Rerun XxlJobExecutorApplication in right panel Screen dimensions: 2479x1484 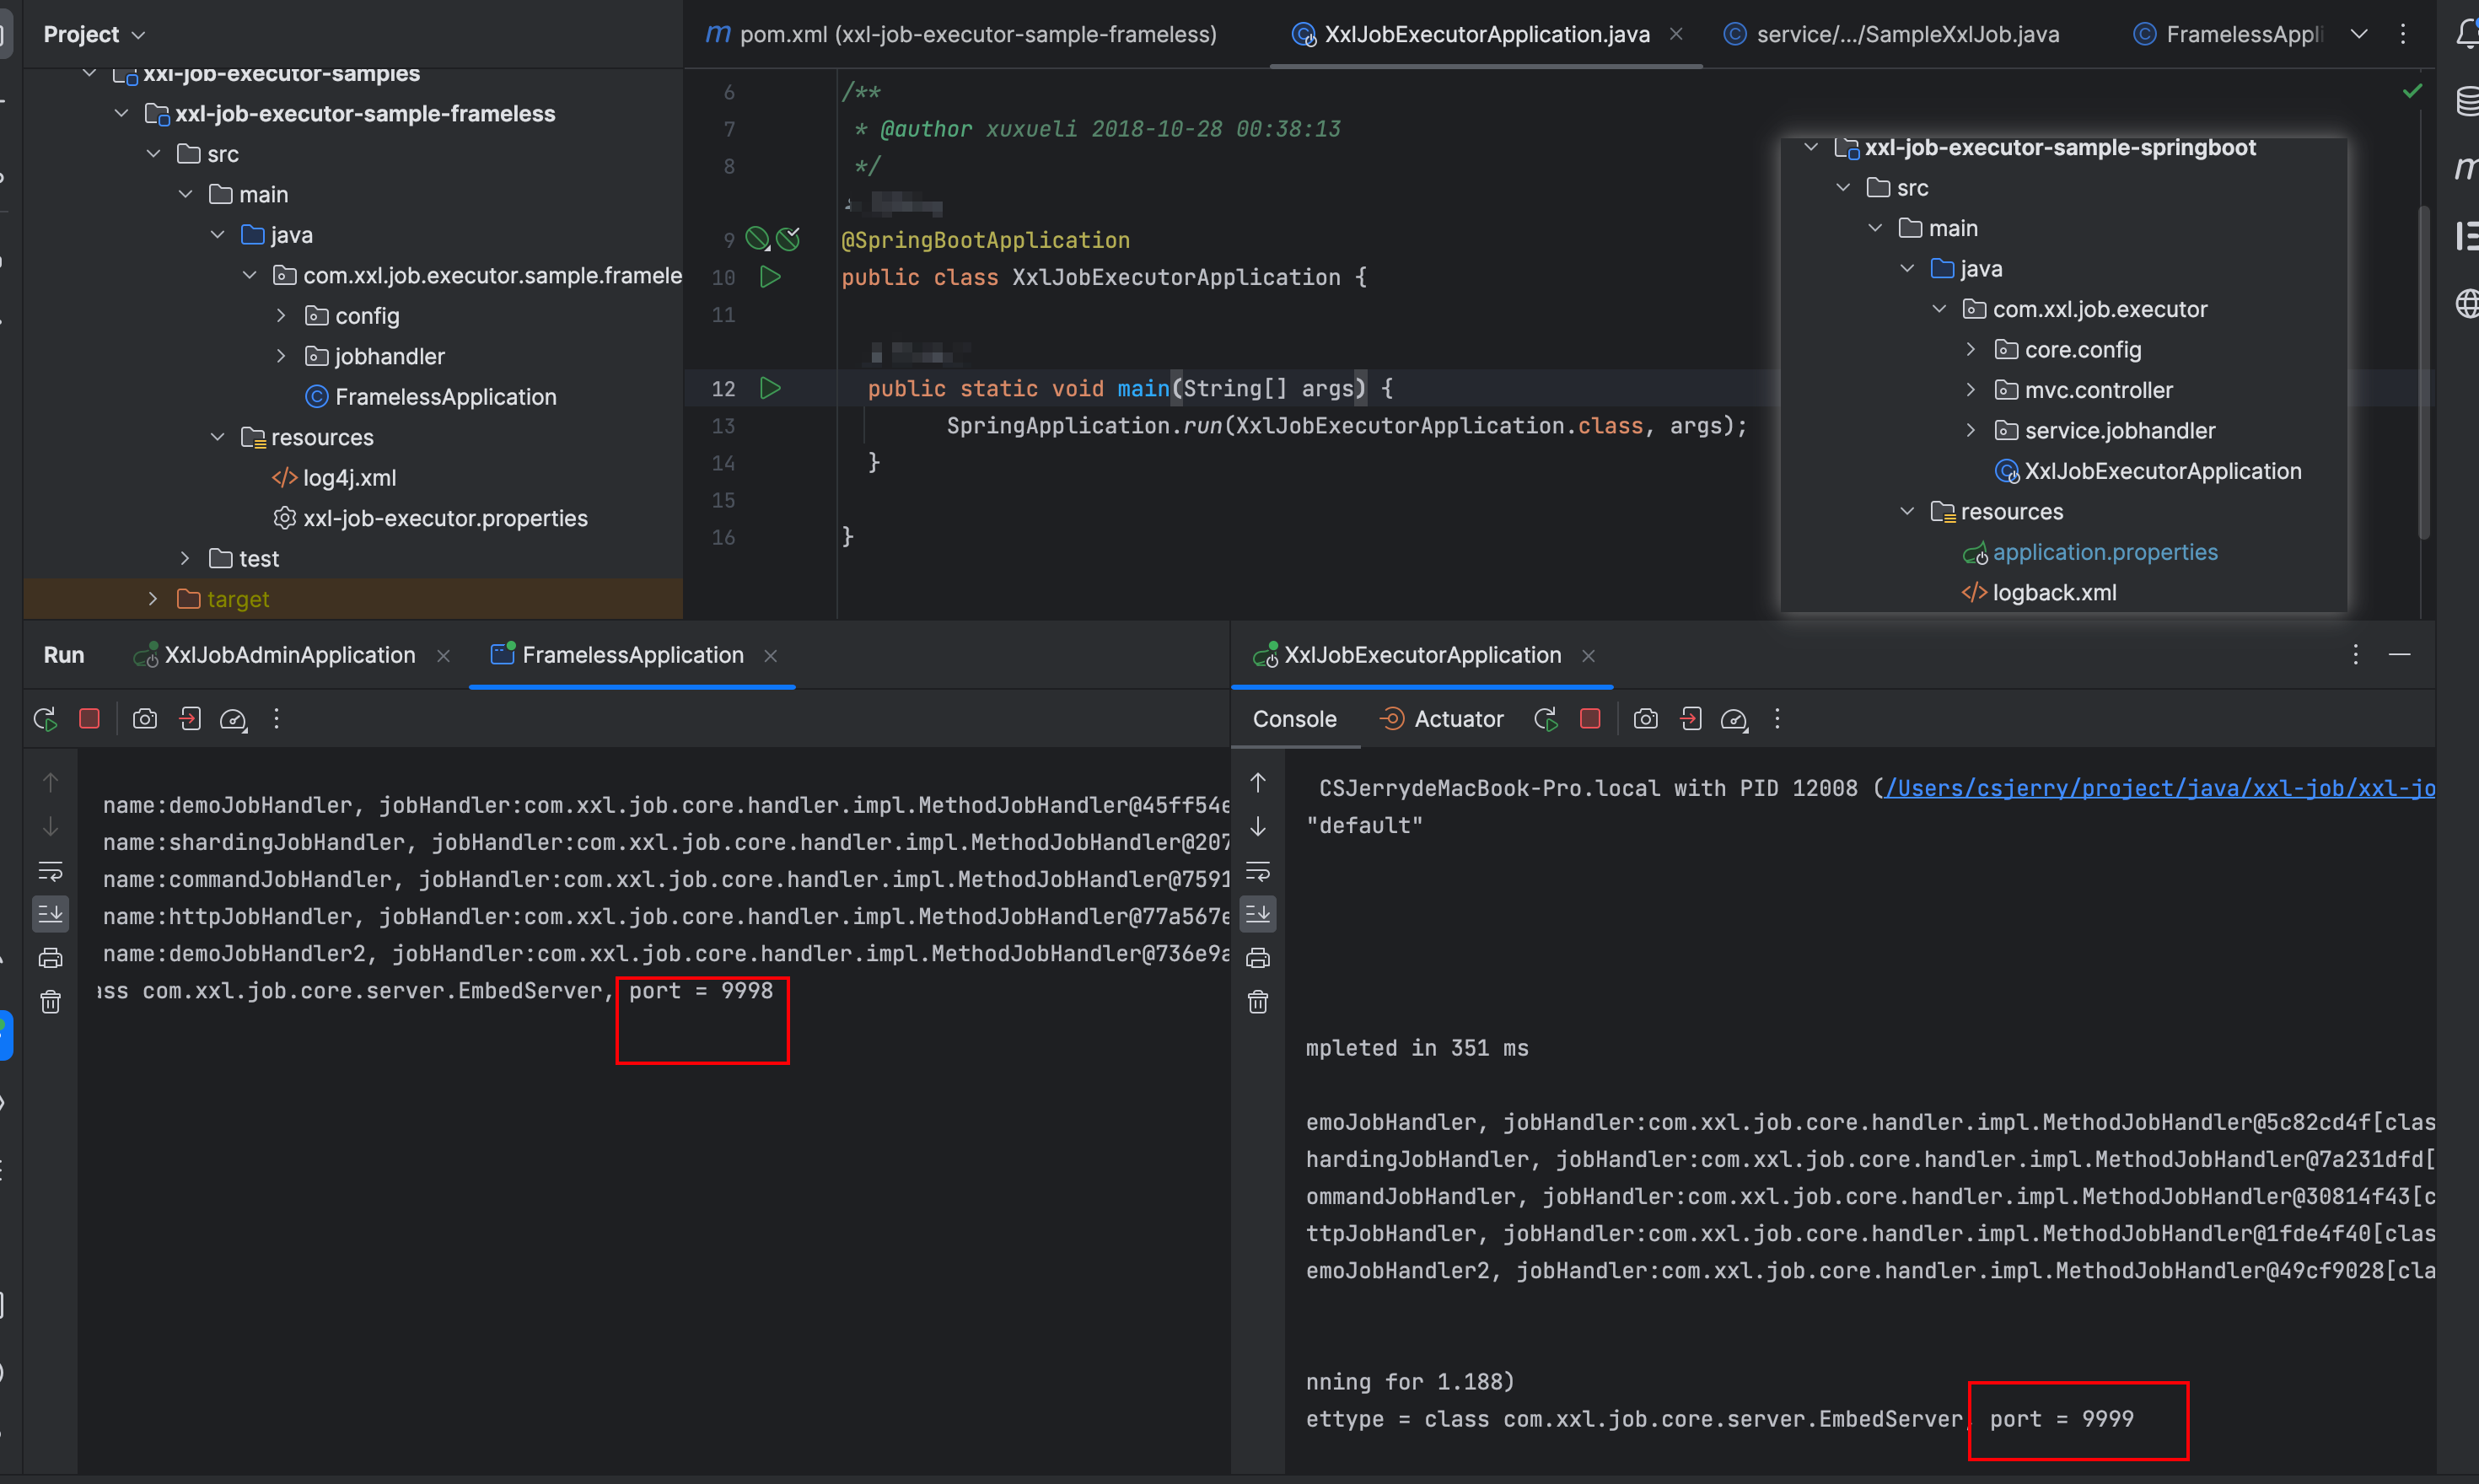coord(1546,719)
